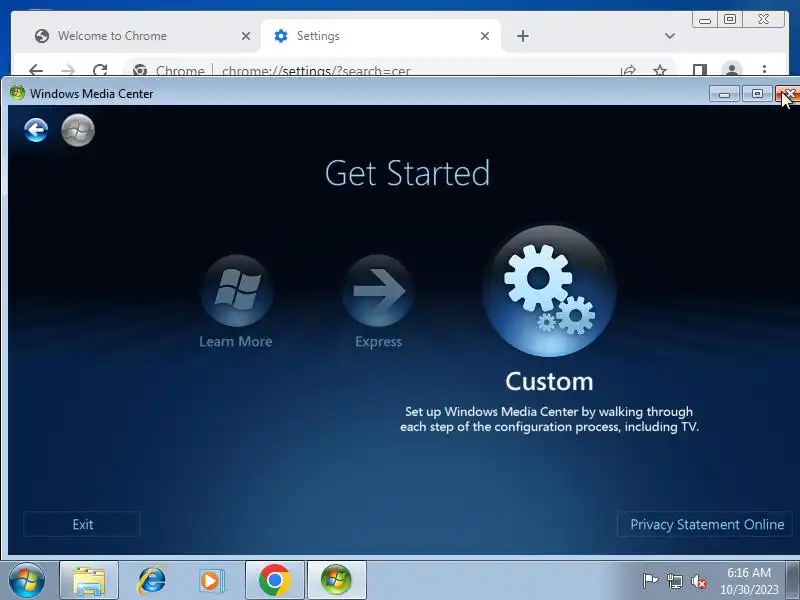Open the Privacy Statement Online link
The image size is (800, 600).
(705, 524)
